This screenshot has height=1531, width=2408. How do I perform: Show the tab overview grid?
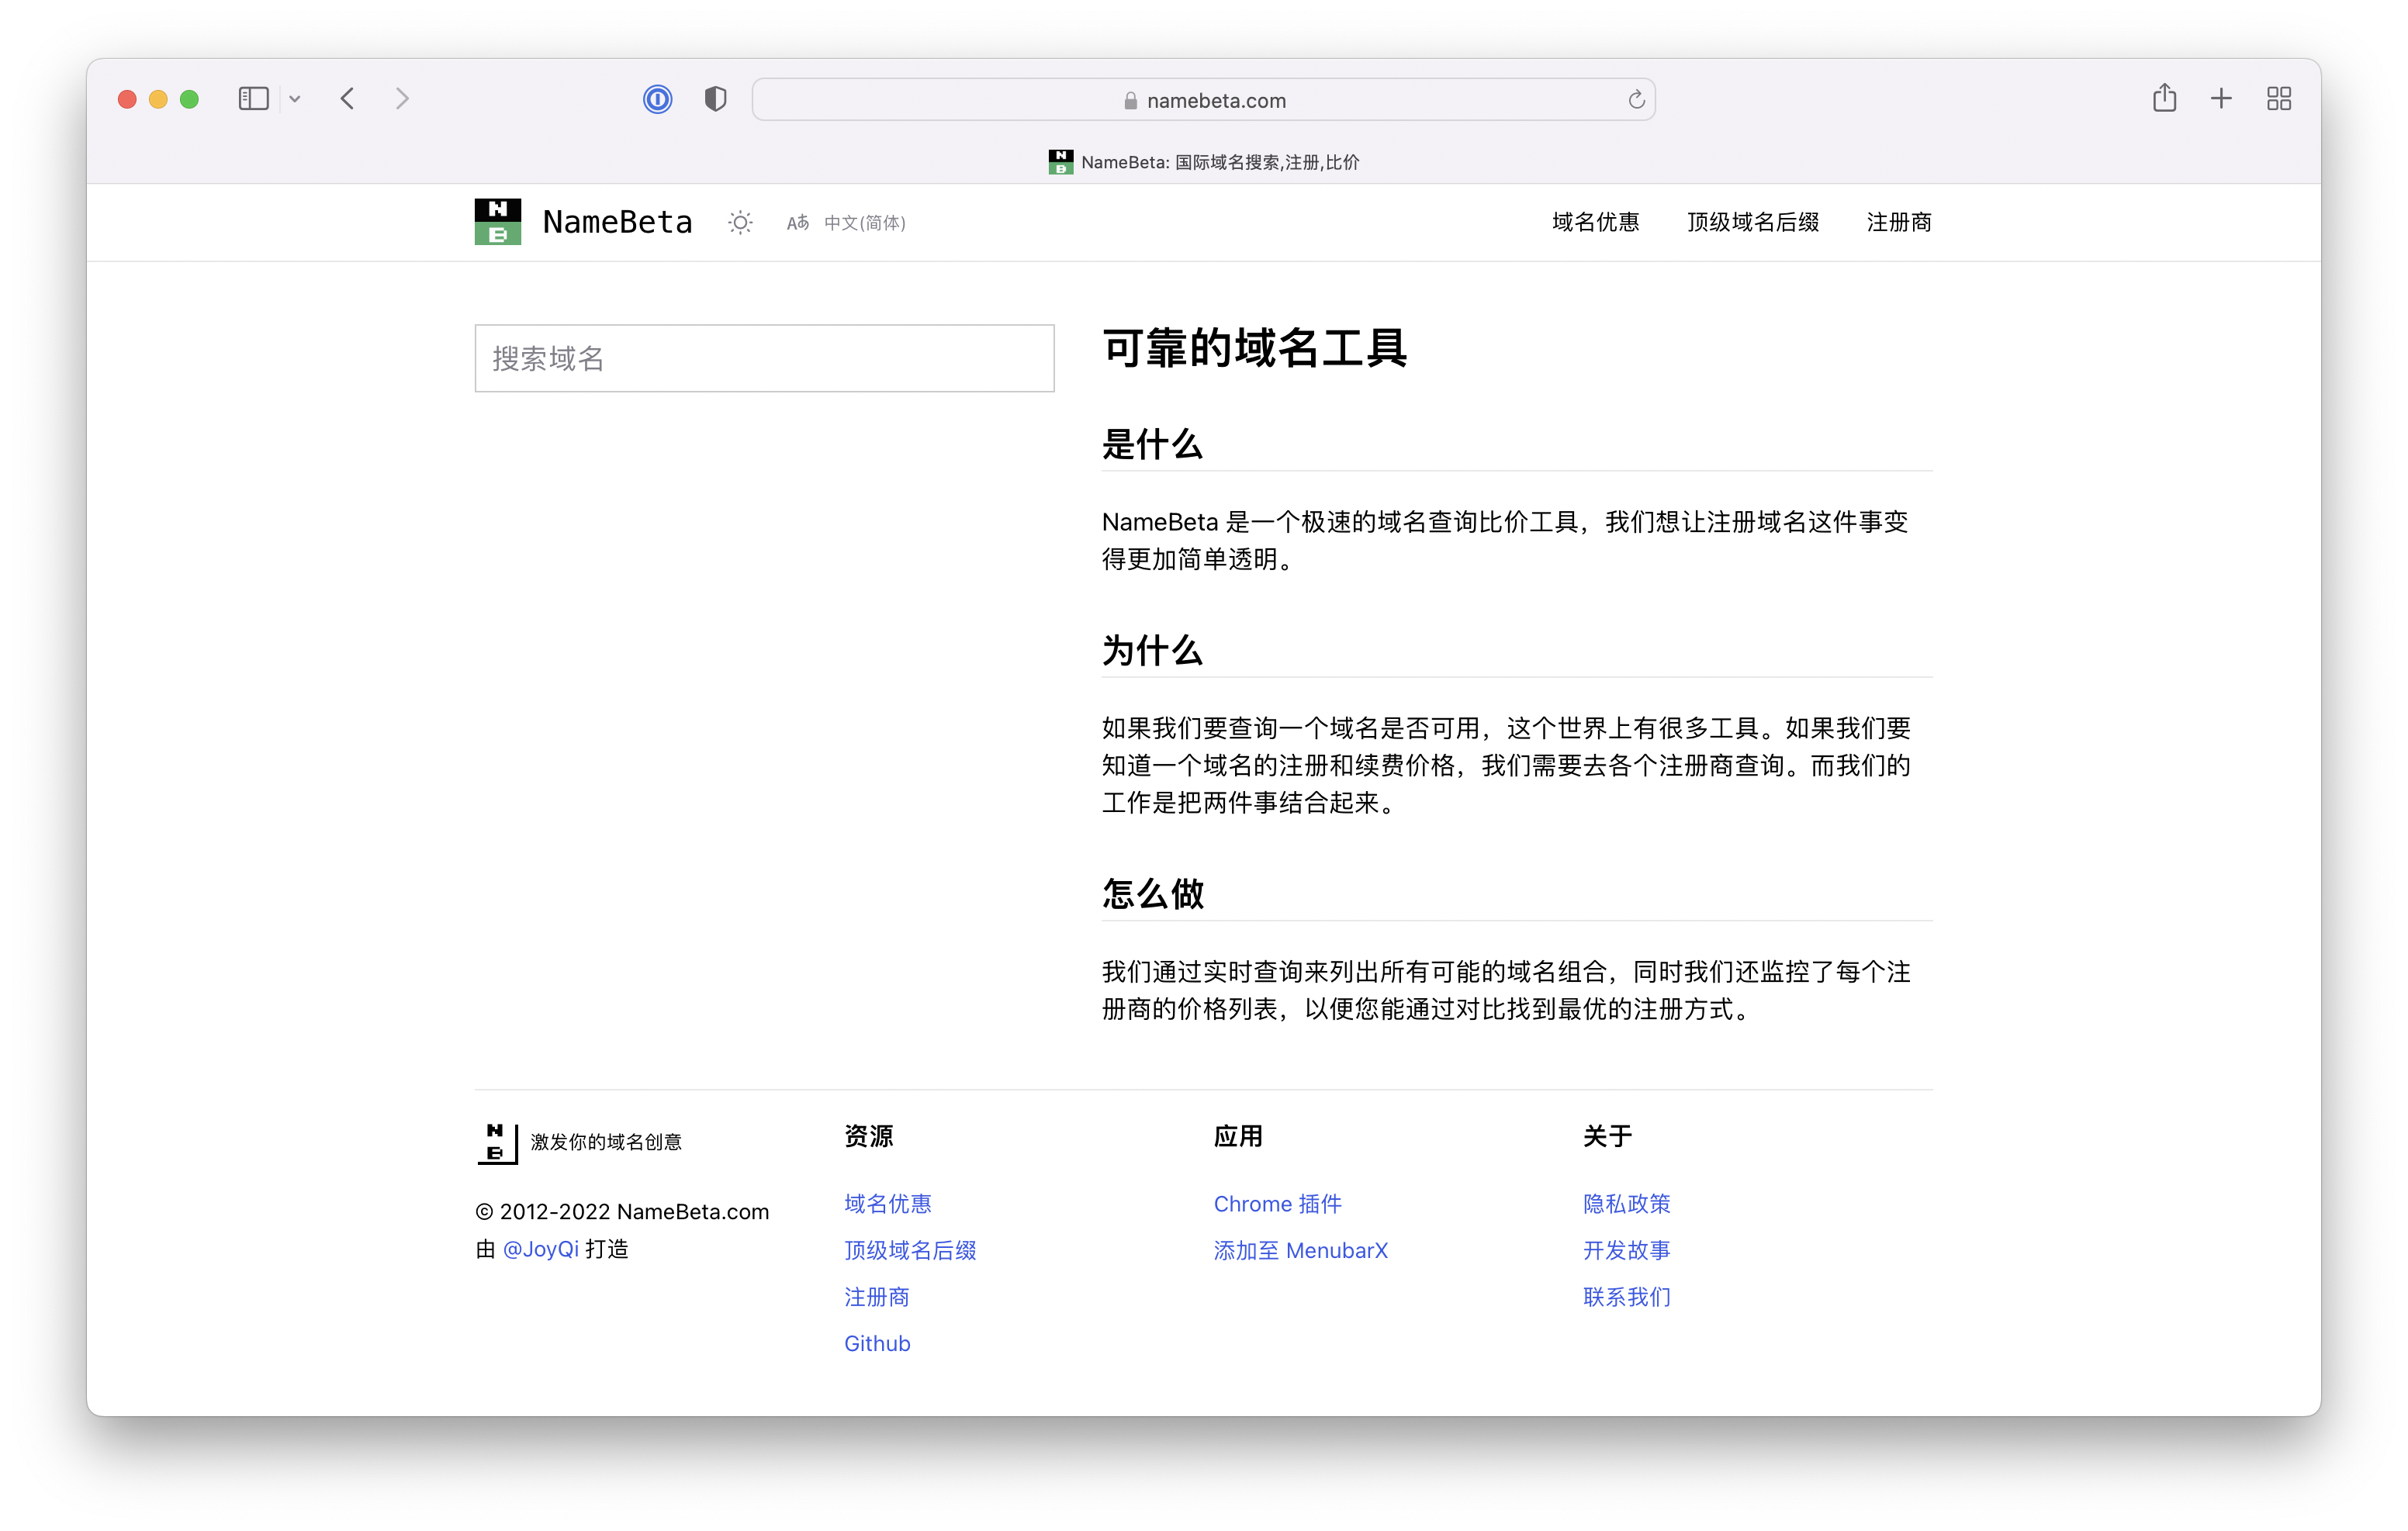coord(2279,98)
